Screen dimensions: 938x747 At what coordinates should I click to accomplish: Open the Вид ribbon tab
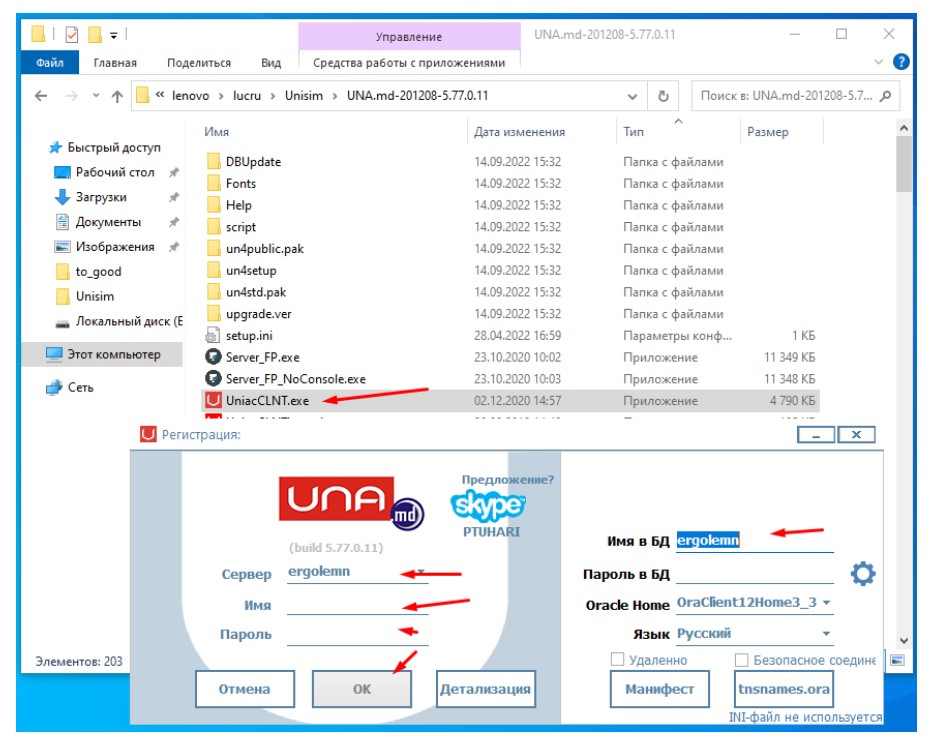[271, 62]
